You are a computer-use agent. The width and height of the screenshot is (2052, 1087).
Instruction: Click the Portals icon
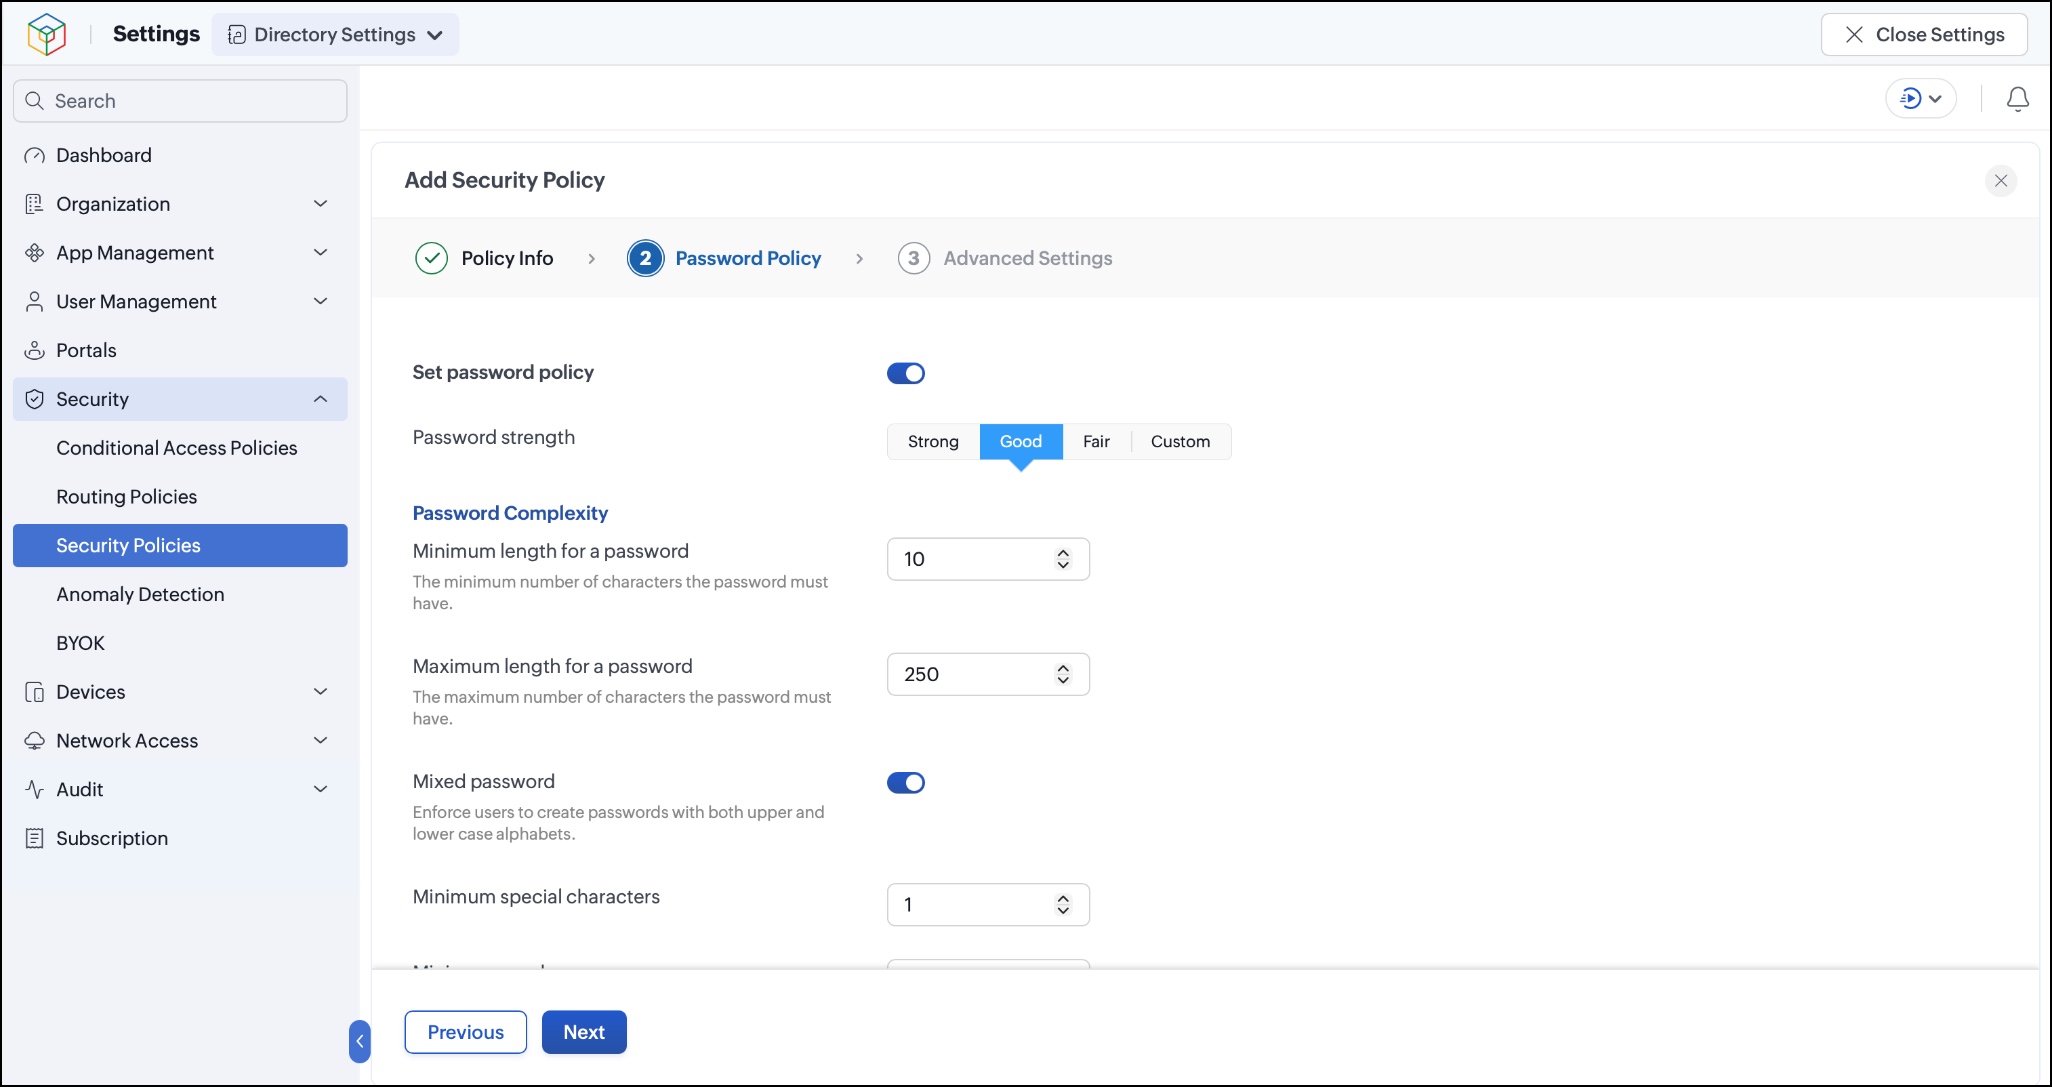coord(34,351)
